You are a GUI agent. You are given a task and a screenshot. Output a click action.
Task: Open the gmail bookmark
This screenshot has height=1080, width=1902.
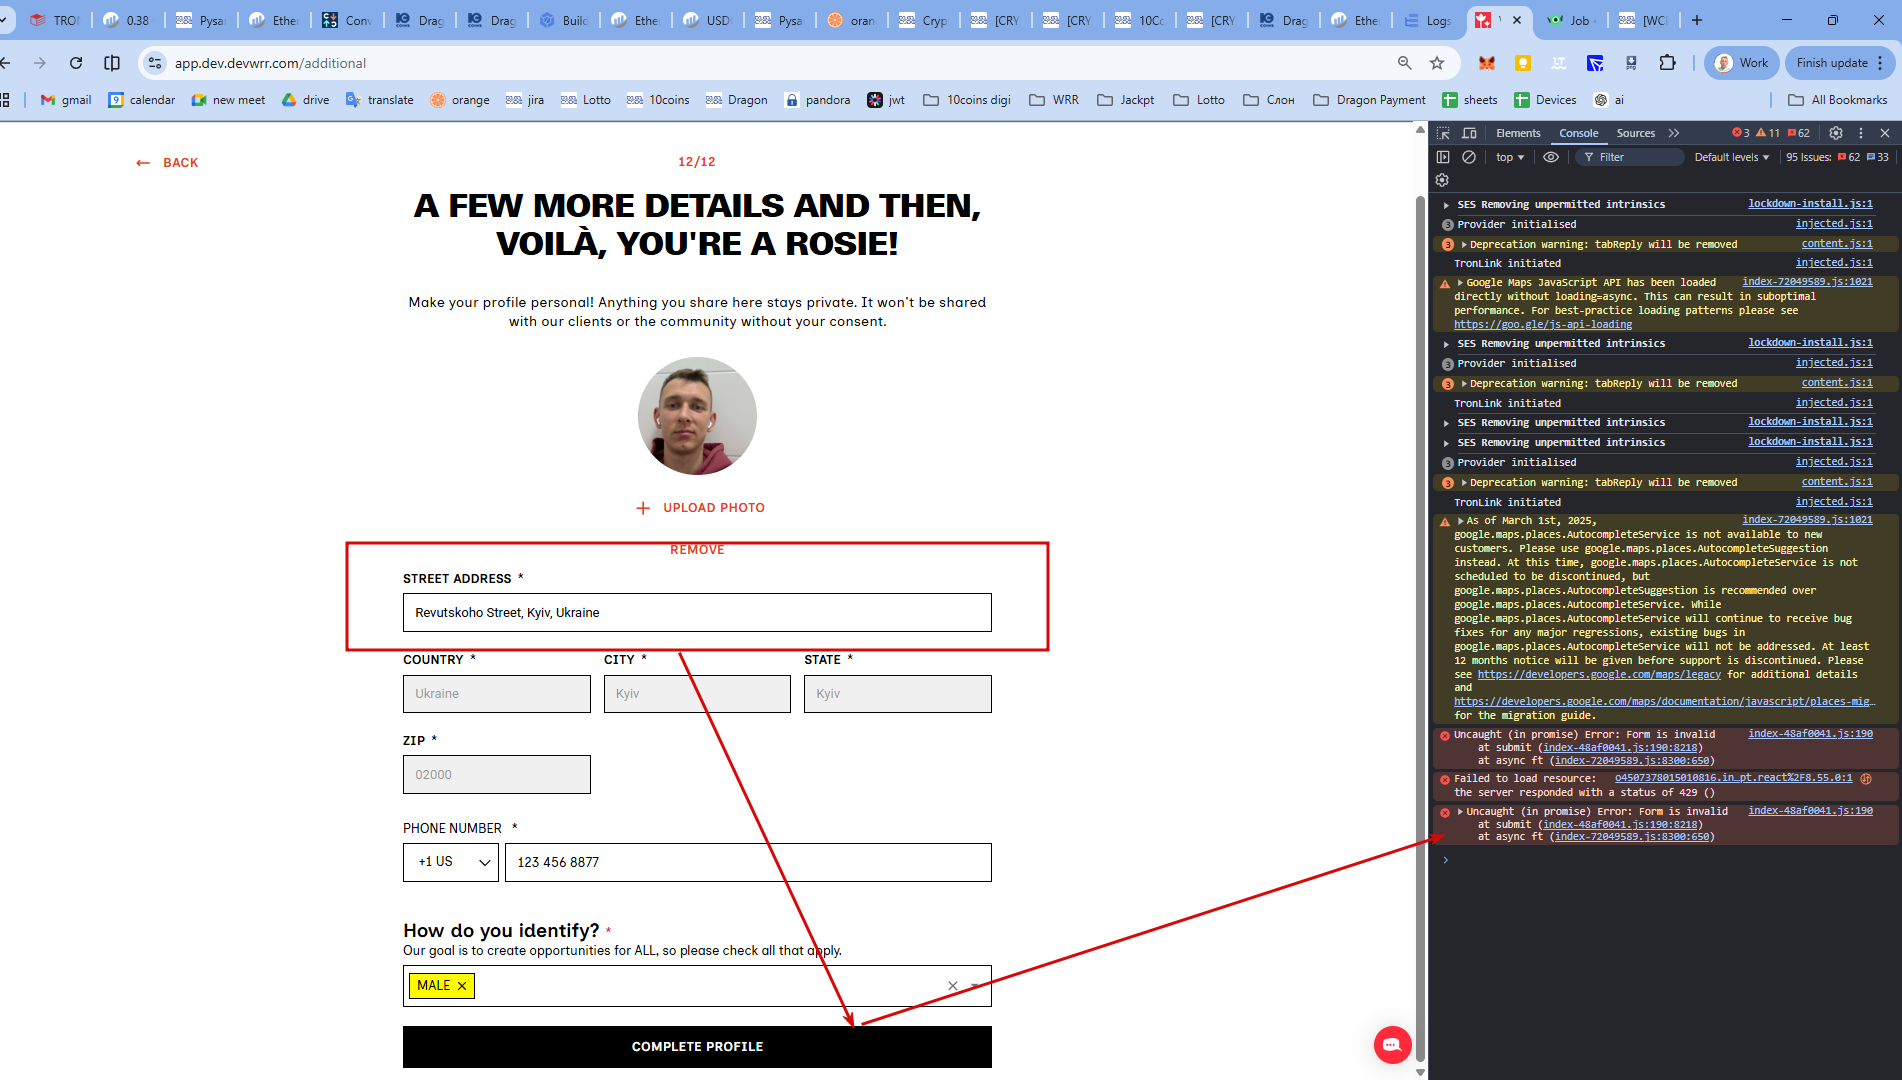coord(66,100)
